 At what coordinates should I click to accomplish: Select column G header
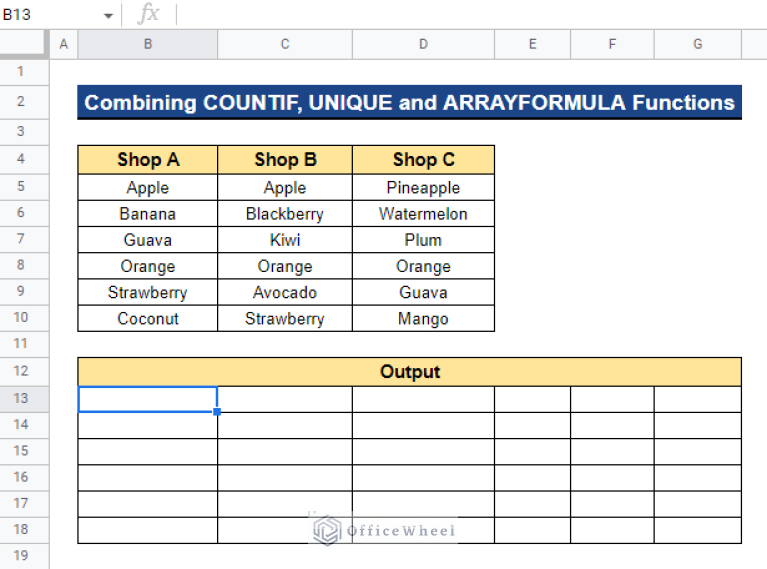[x=697, y=44]
